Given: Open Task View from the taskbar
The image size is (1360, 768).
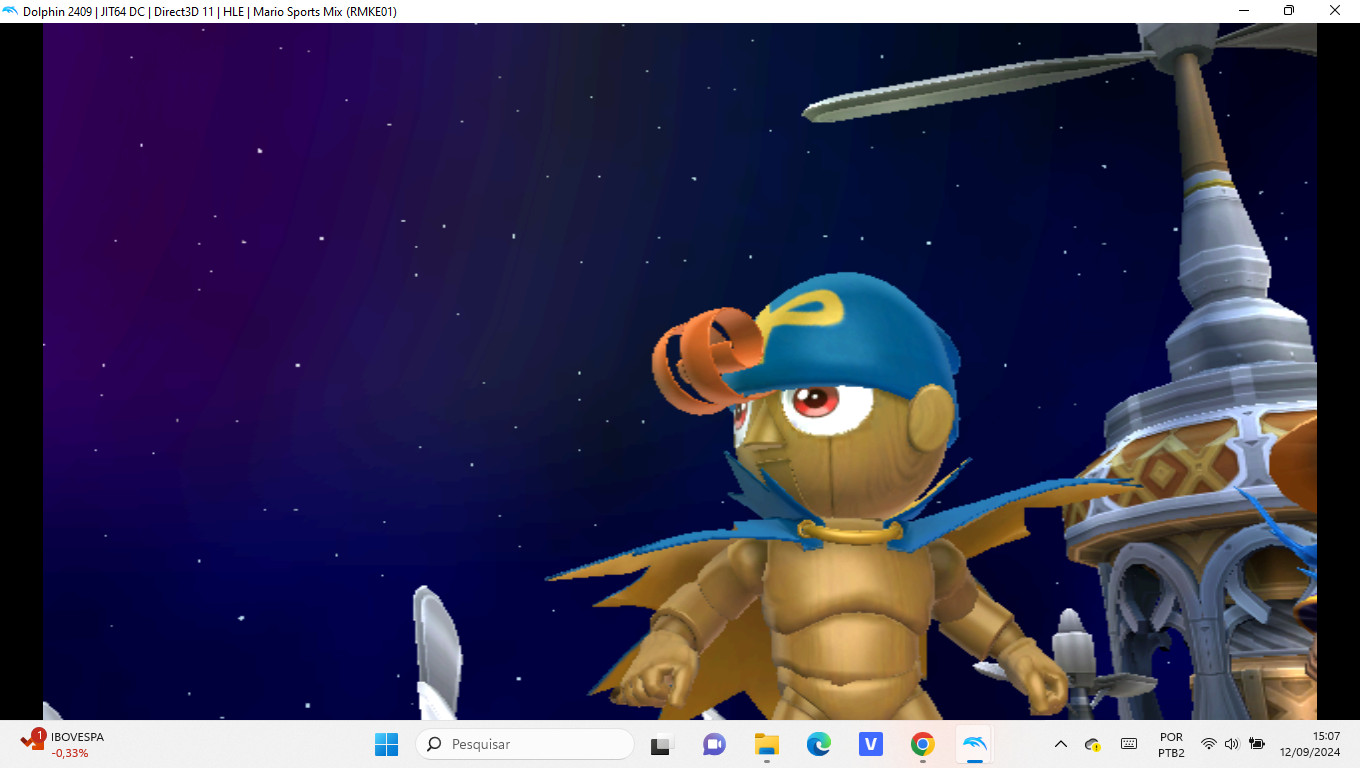Looking at the screenshot, I should coord(661,743).
